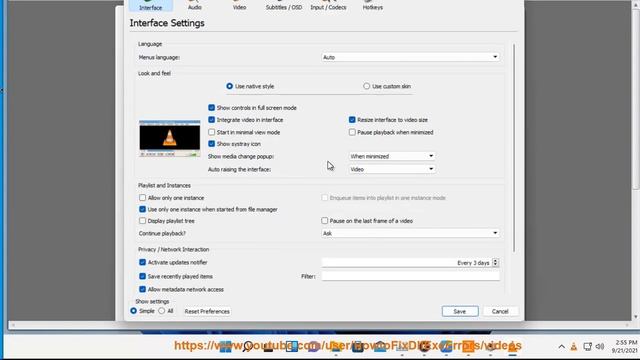
Task: Switch to the Audio preferences tab
Action: pos(195,5)
